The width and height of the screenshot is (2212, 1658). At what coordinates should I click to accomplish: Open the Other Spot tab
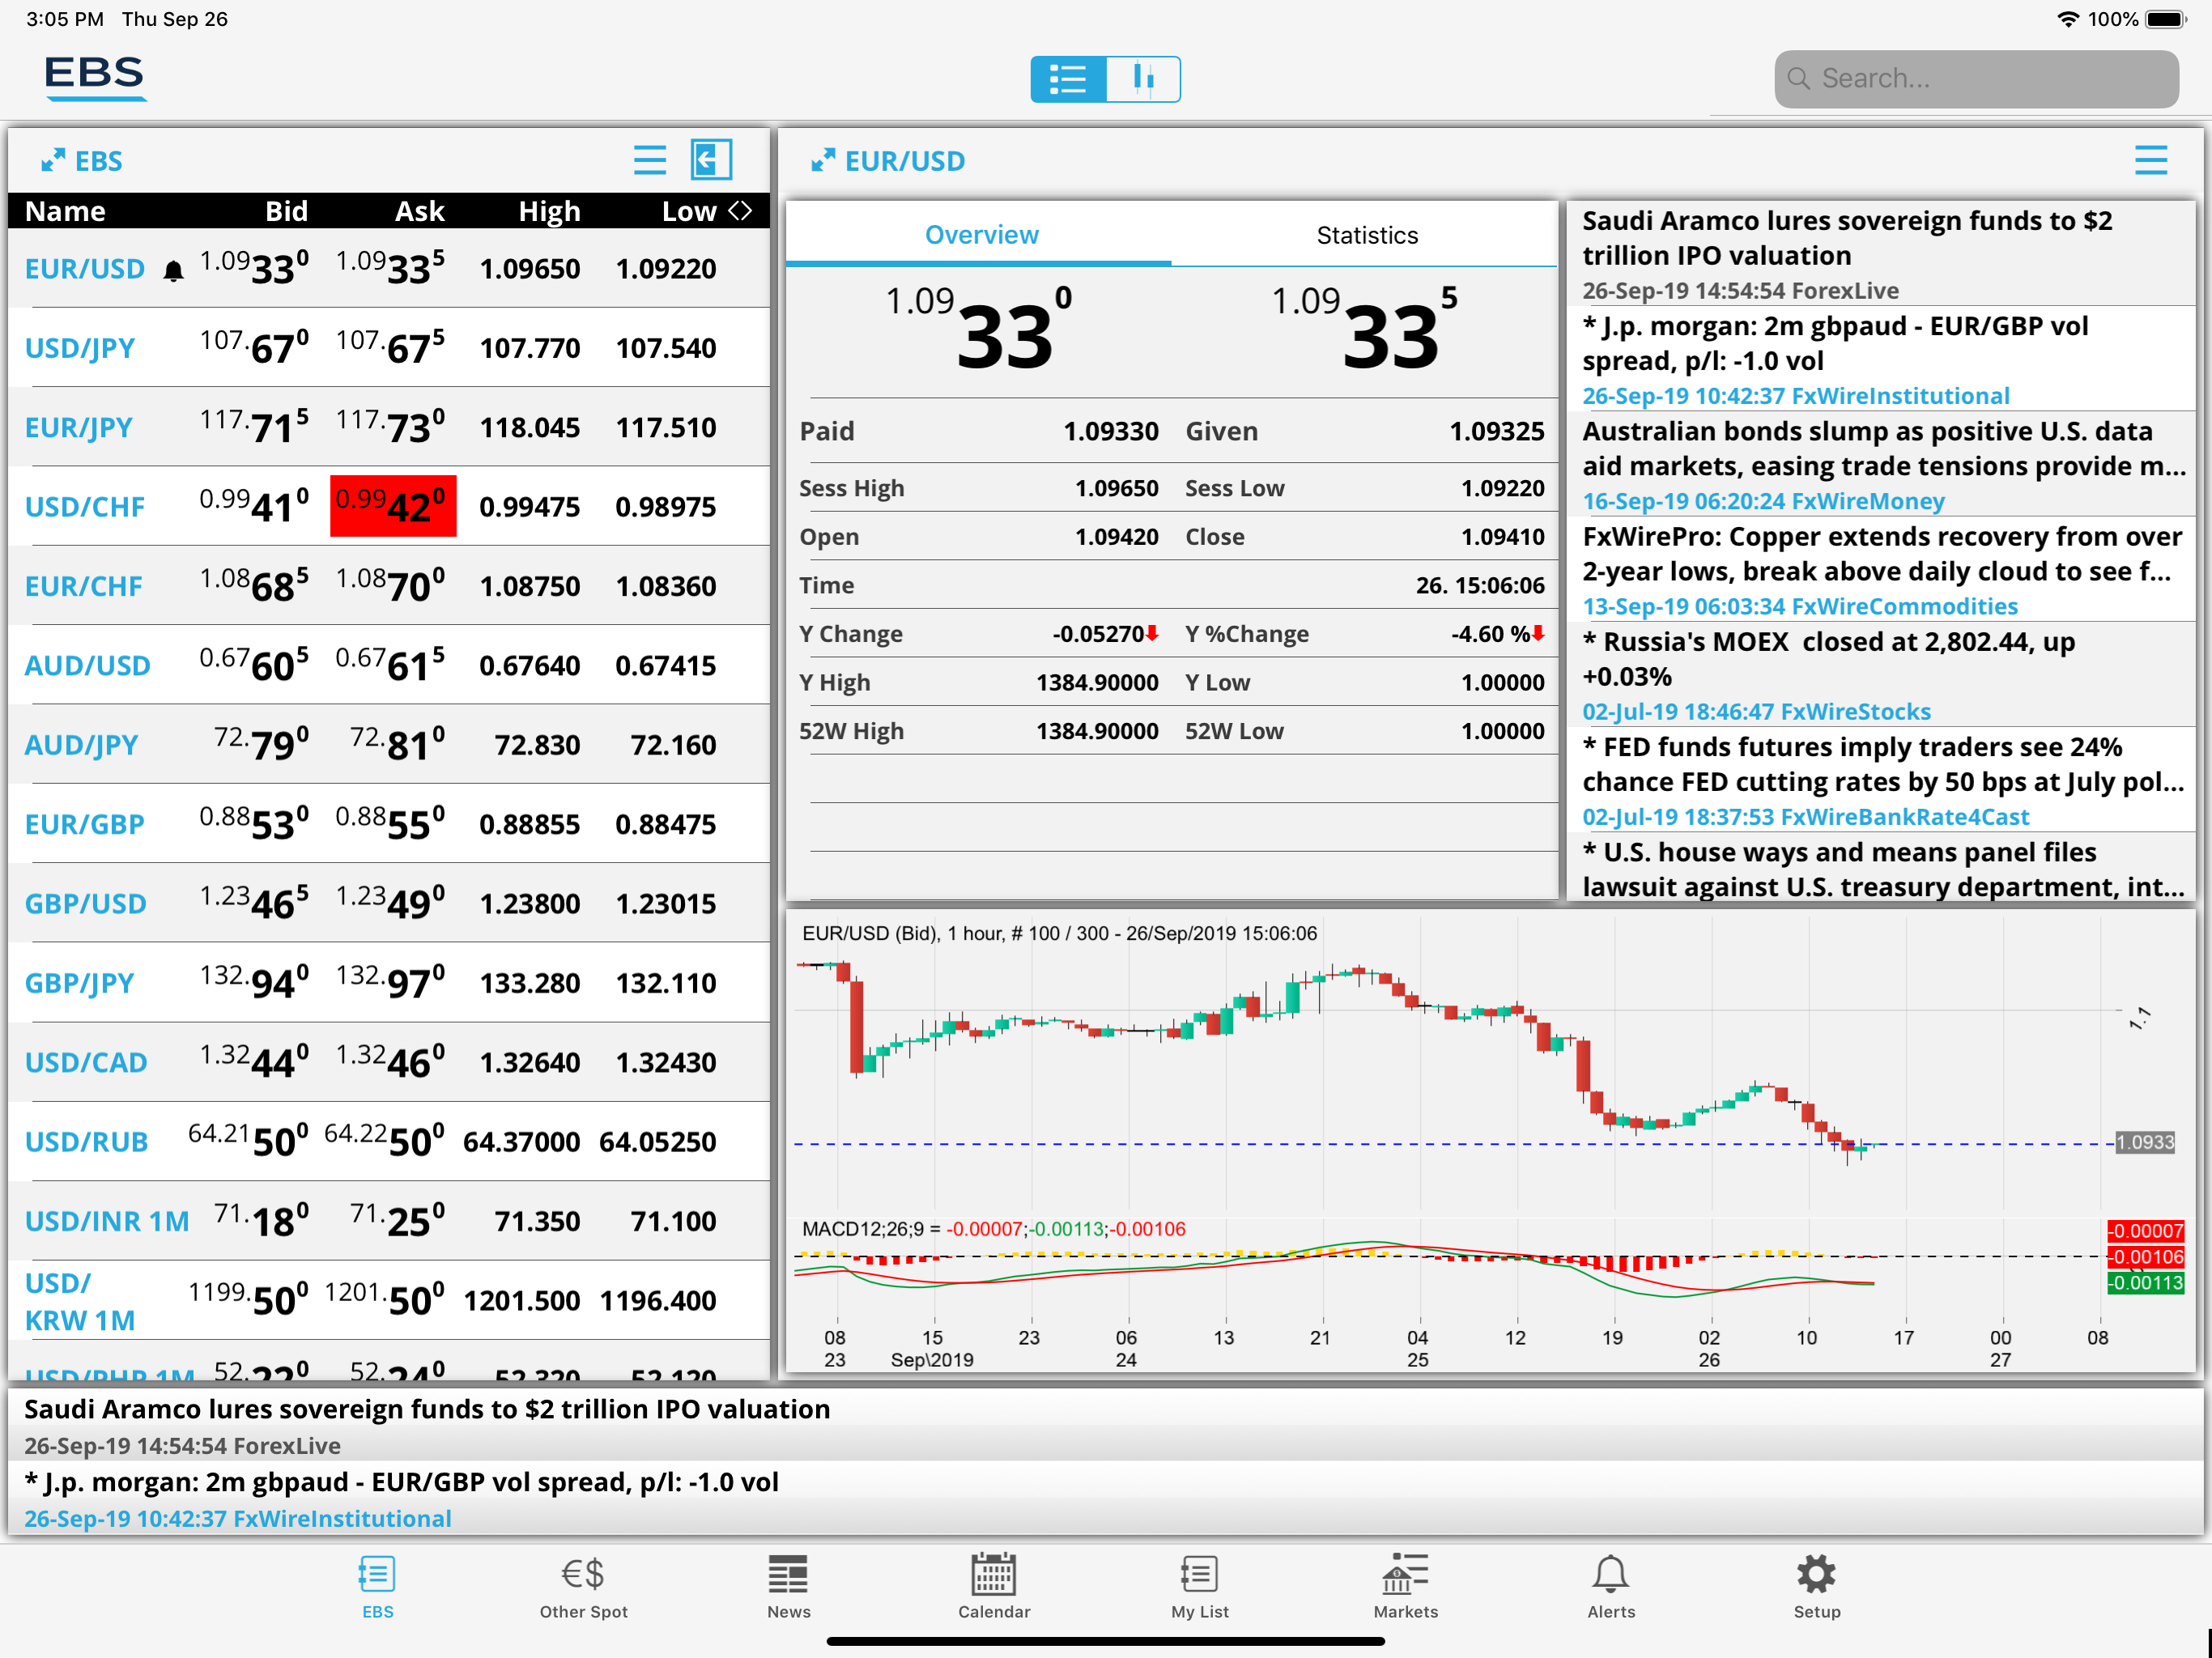coord(583,1586)
